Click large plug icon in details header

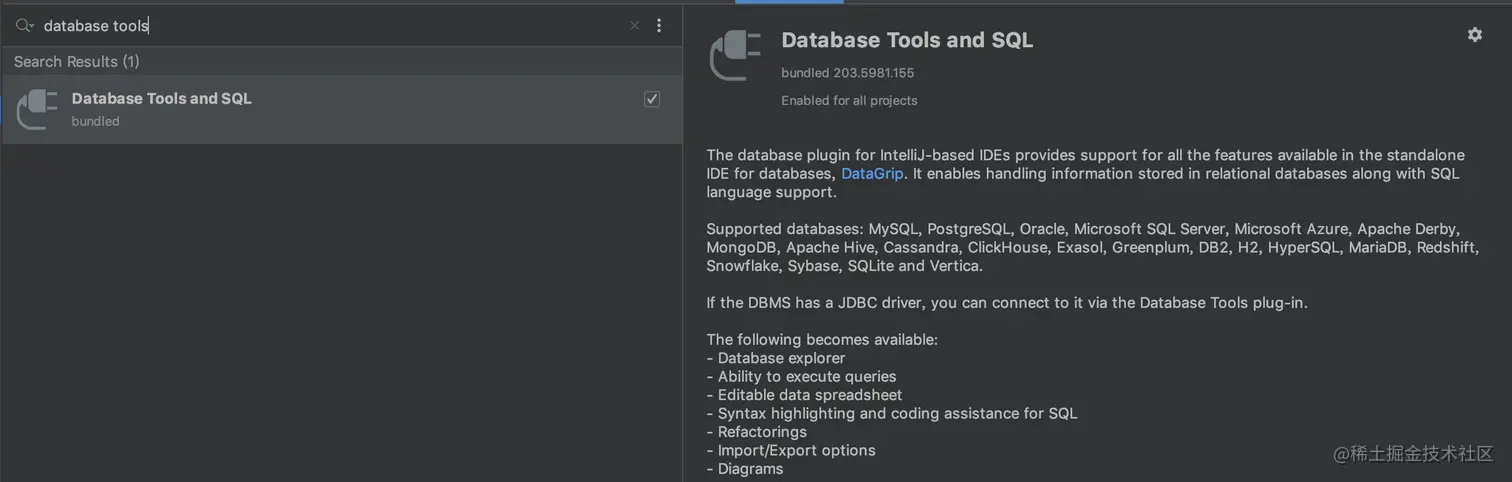736,55
